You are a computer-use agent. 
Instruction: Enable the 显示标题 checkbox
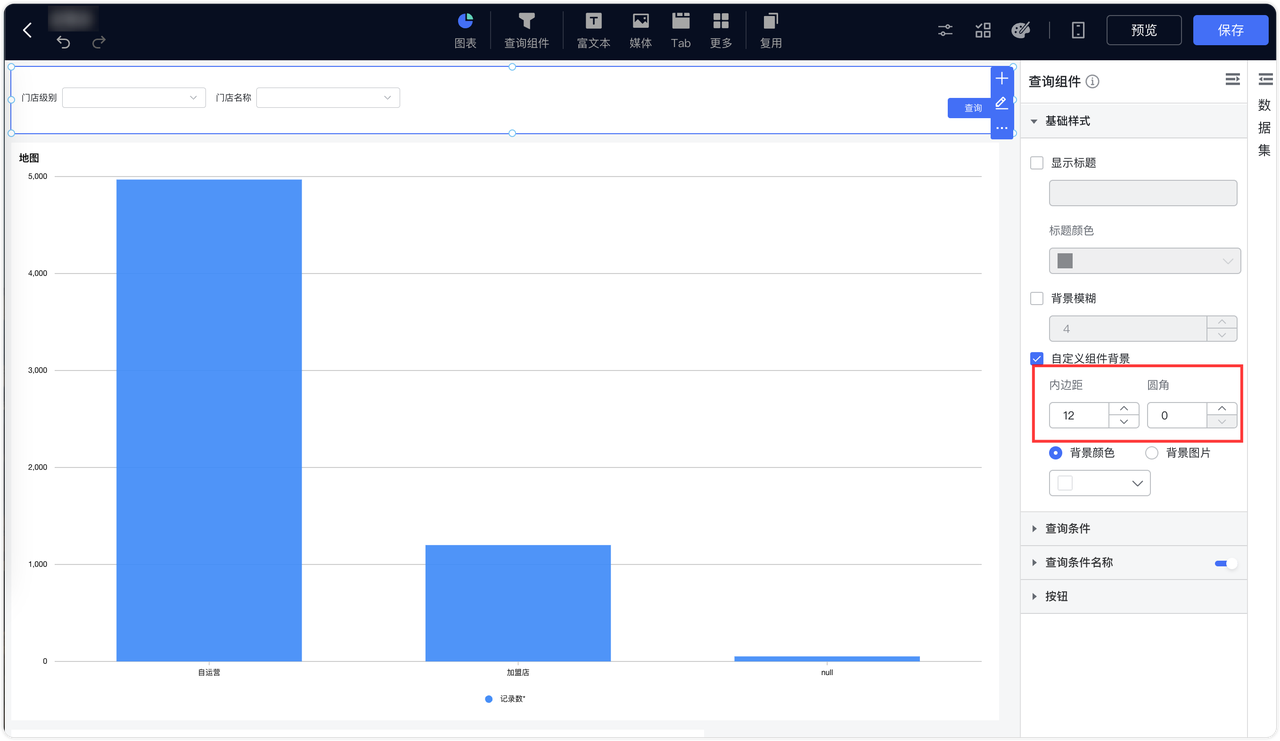1036,162
